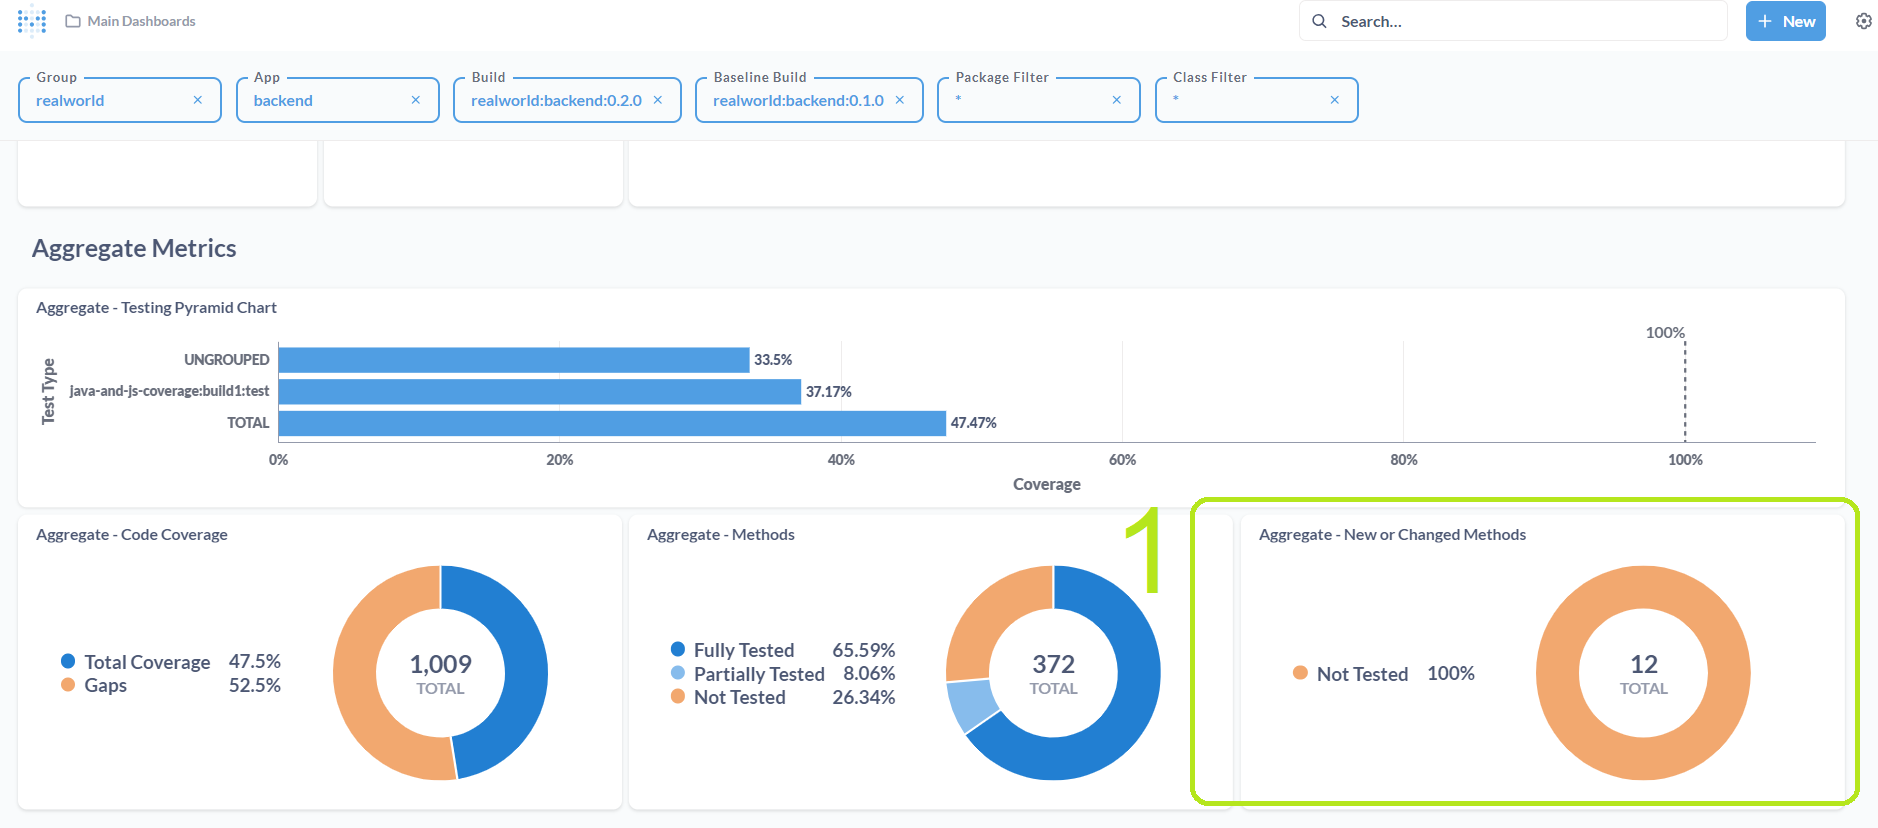
Task: Click the Gaps legend label
Action: [x=105, y=686]
